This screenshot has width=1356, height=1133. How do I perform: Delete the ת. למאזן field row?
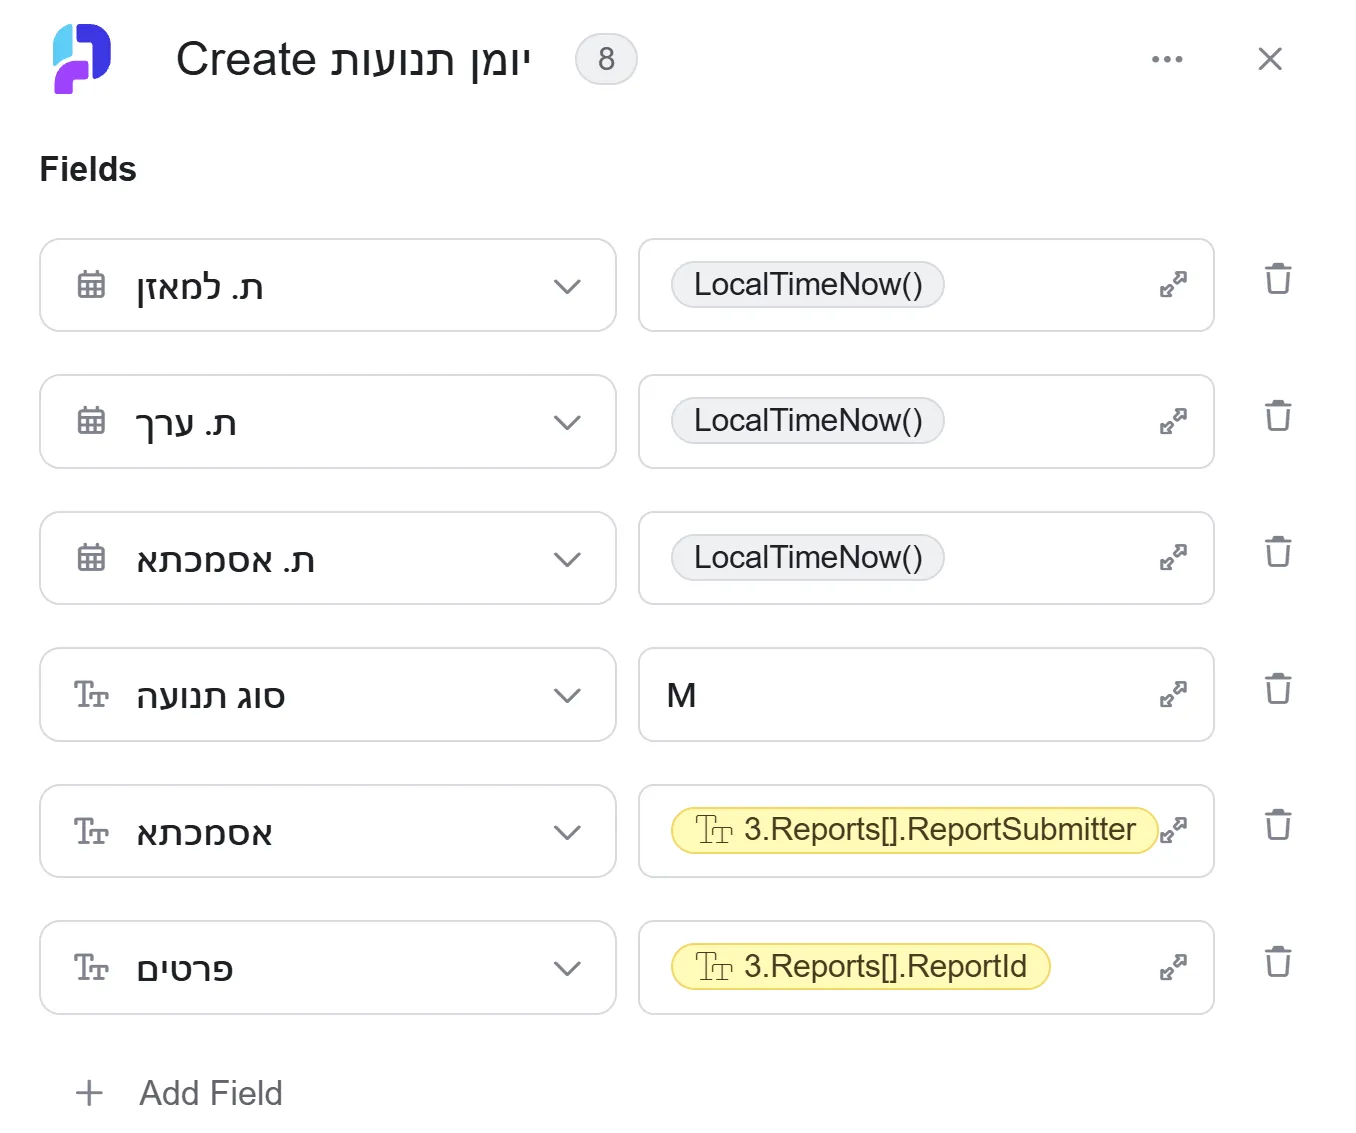click(x=1278, y=279)
